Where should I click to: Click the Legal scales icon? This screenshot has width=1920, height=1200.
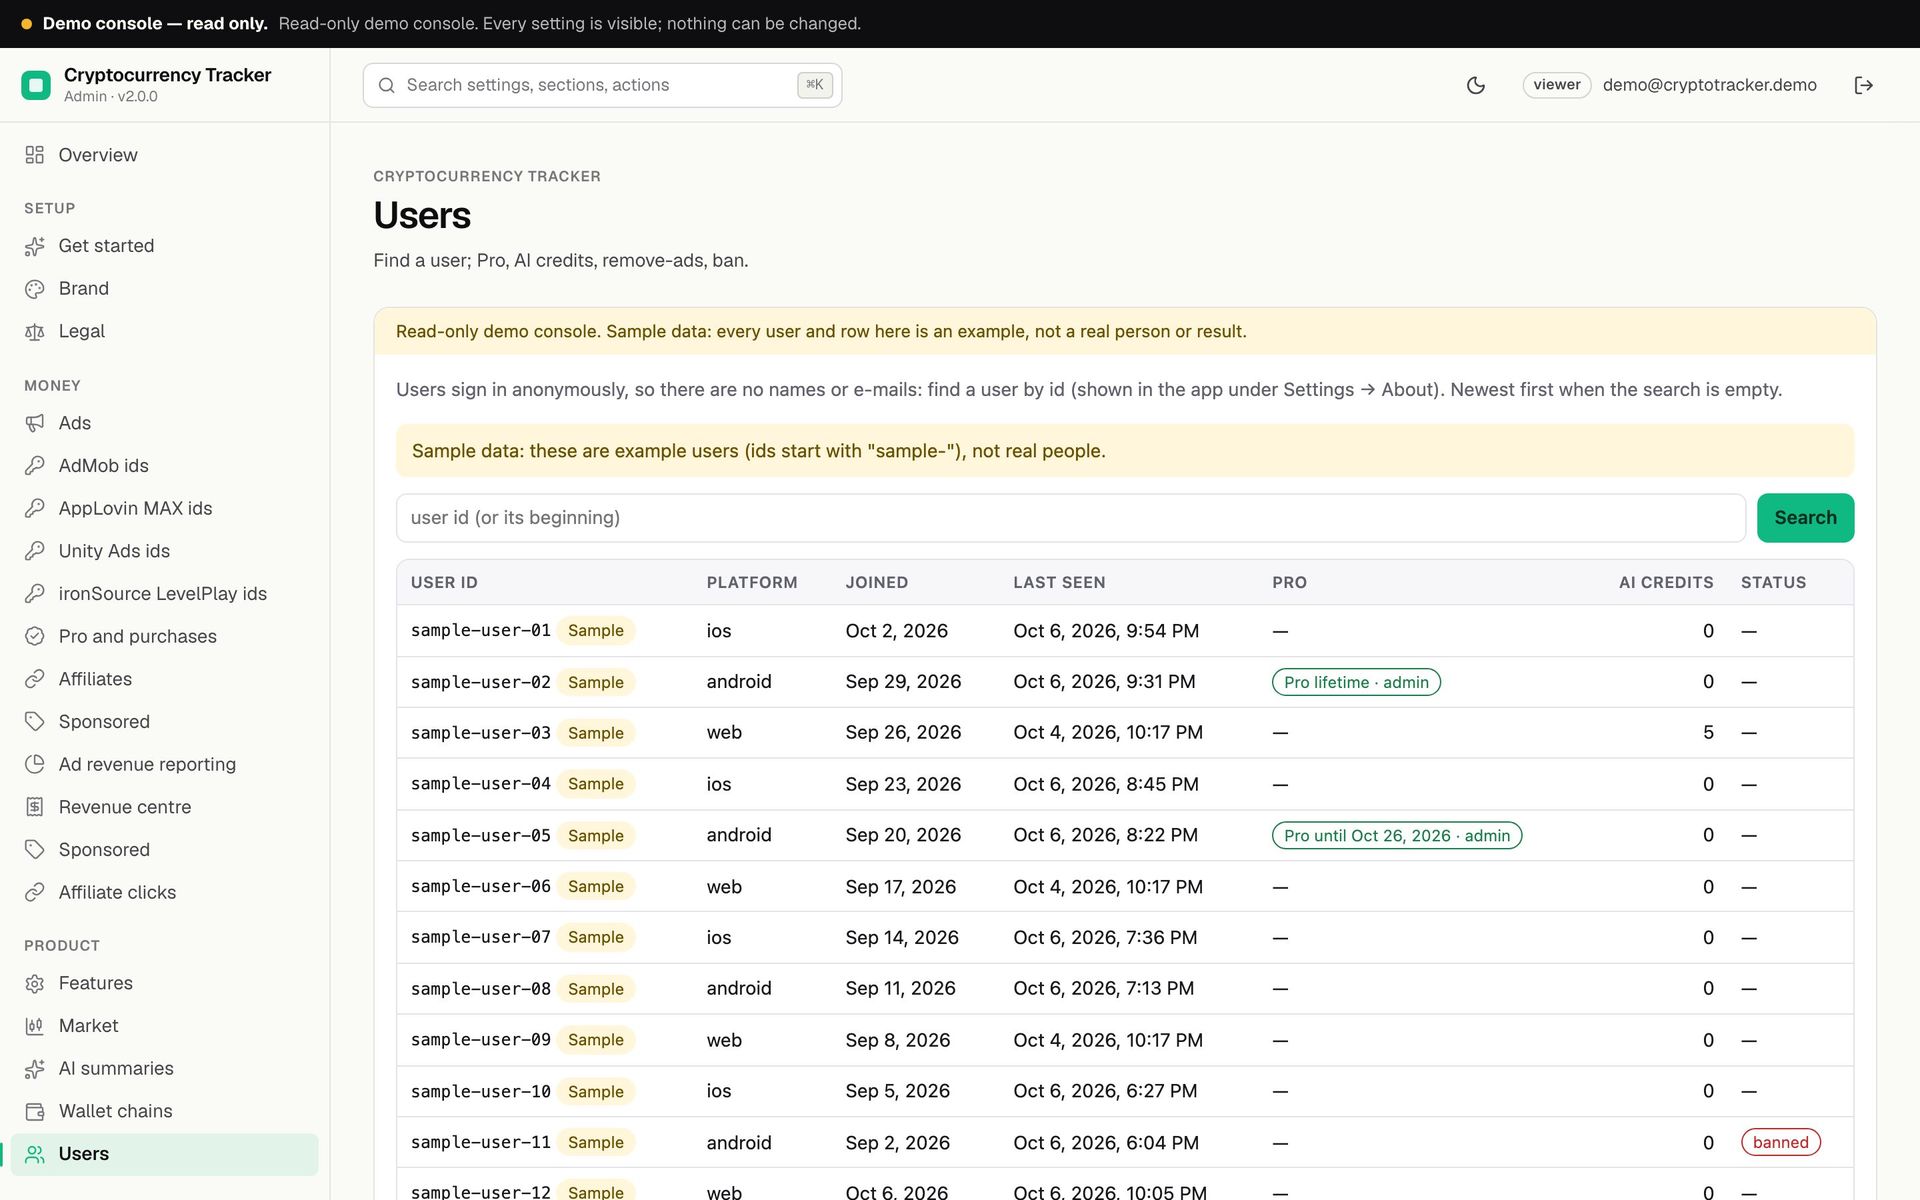coord(35,332)
